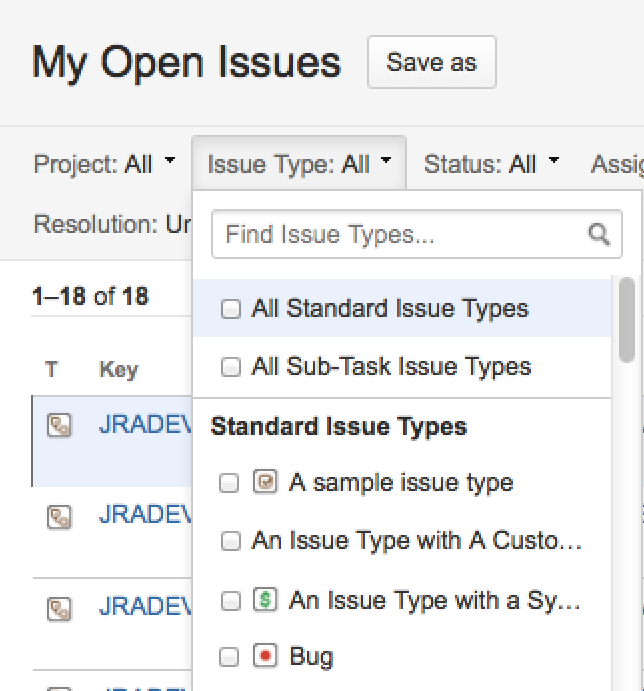Viewport: 644px width, 691px height.
Task: Check All Standard Issue Types checkbox
Action: coord(231,310)
